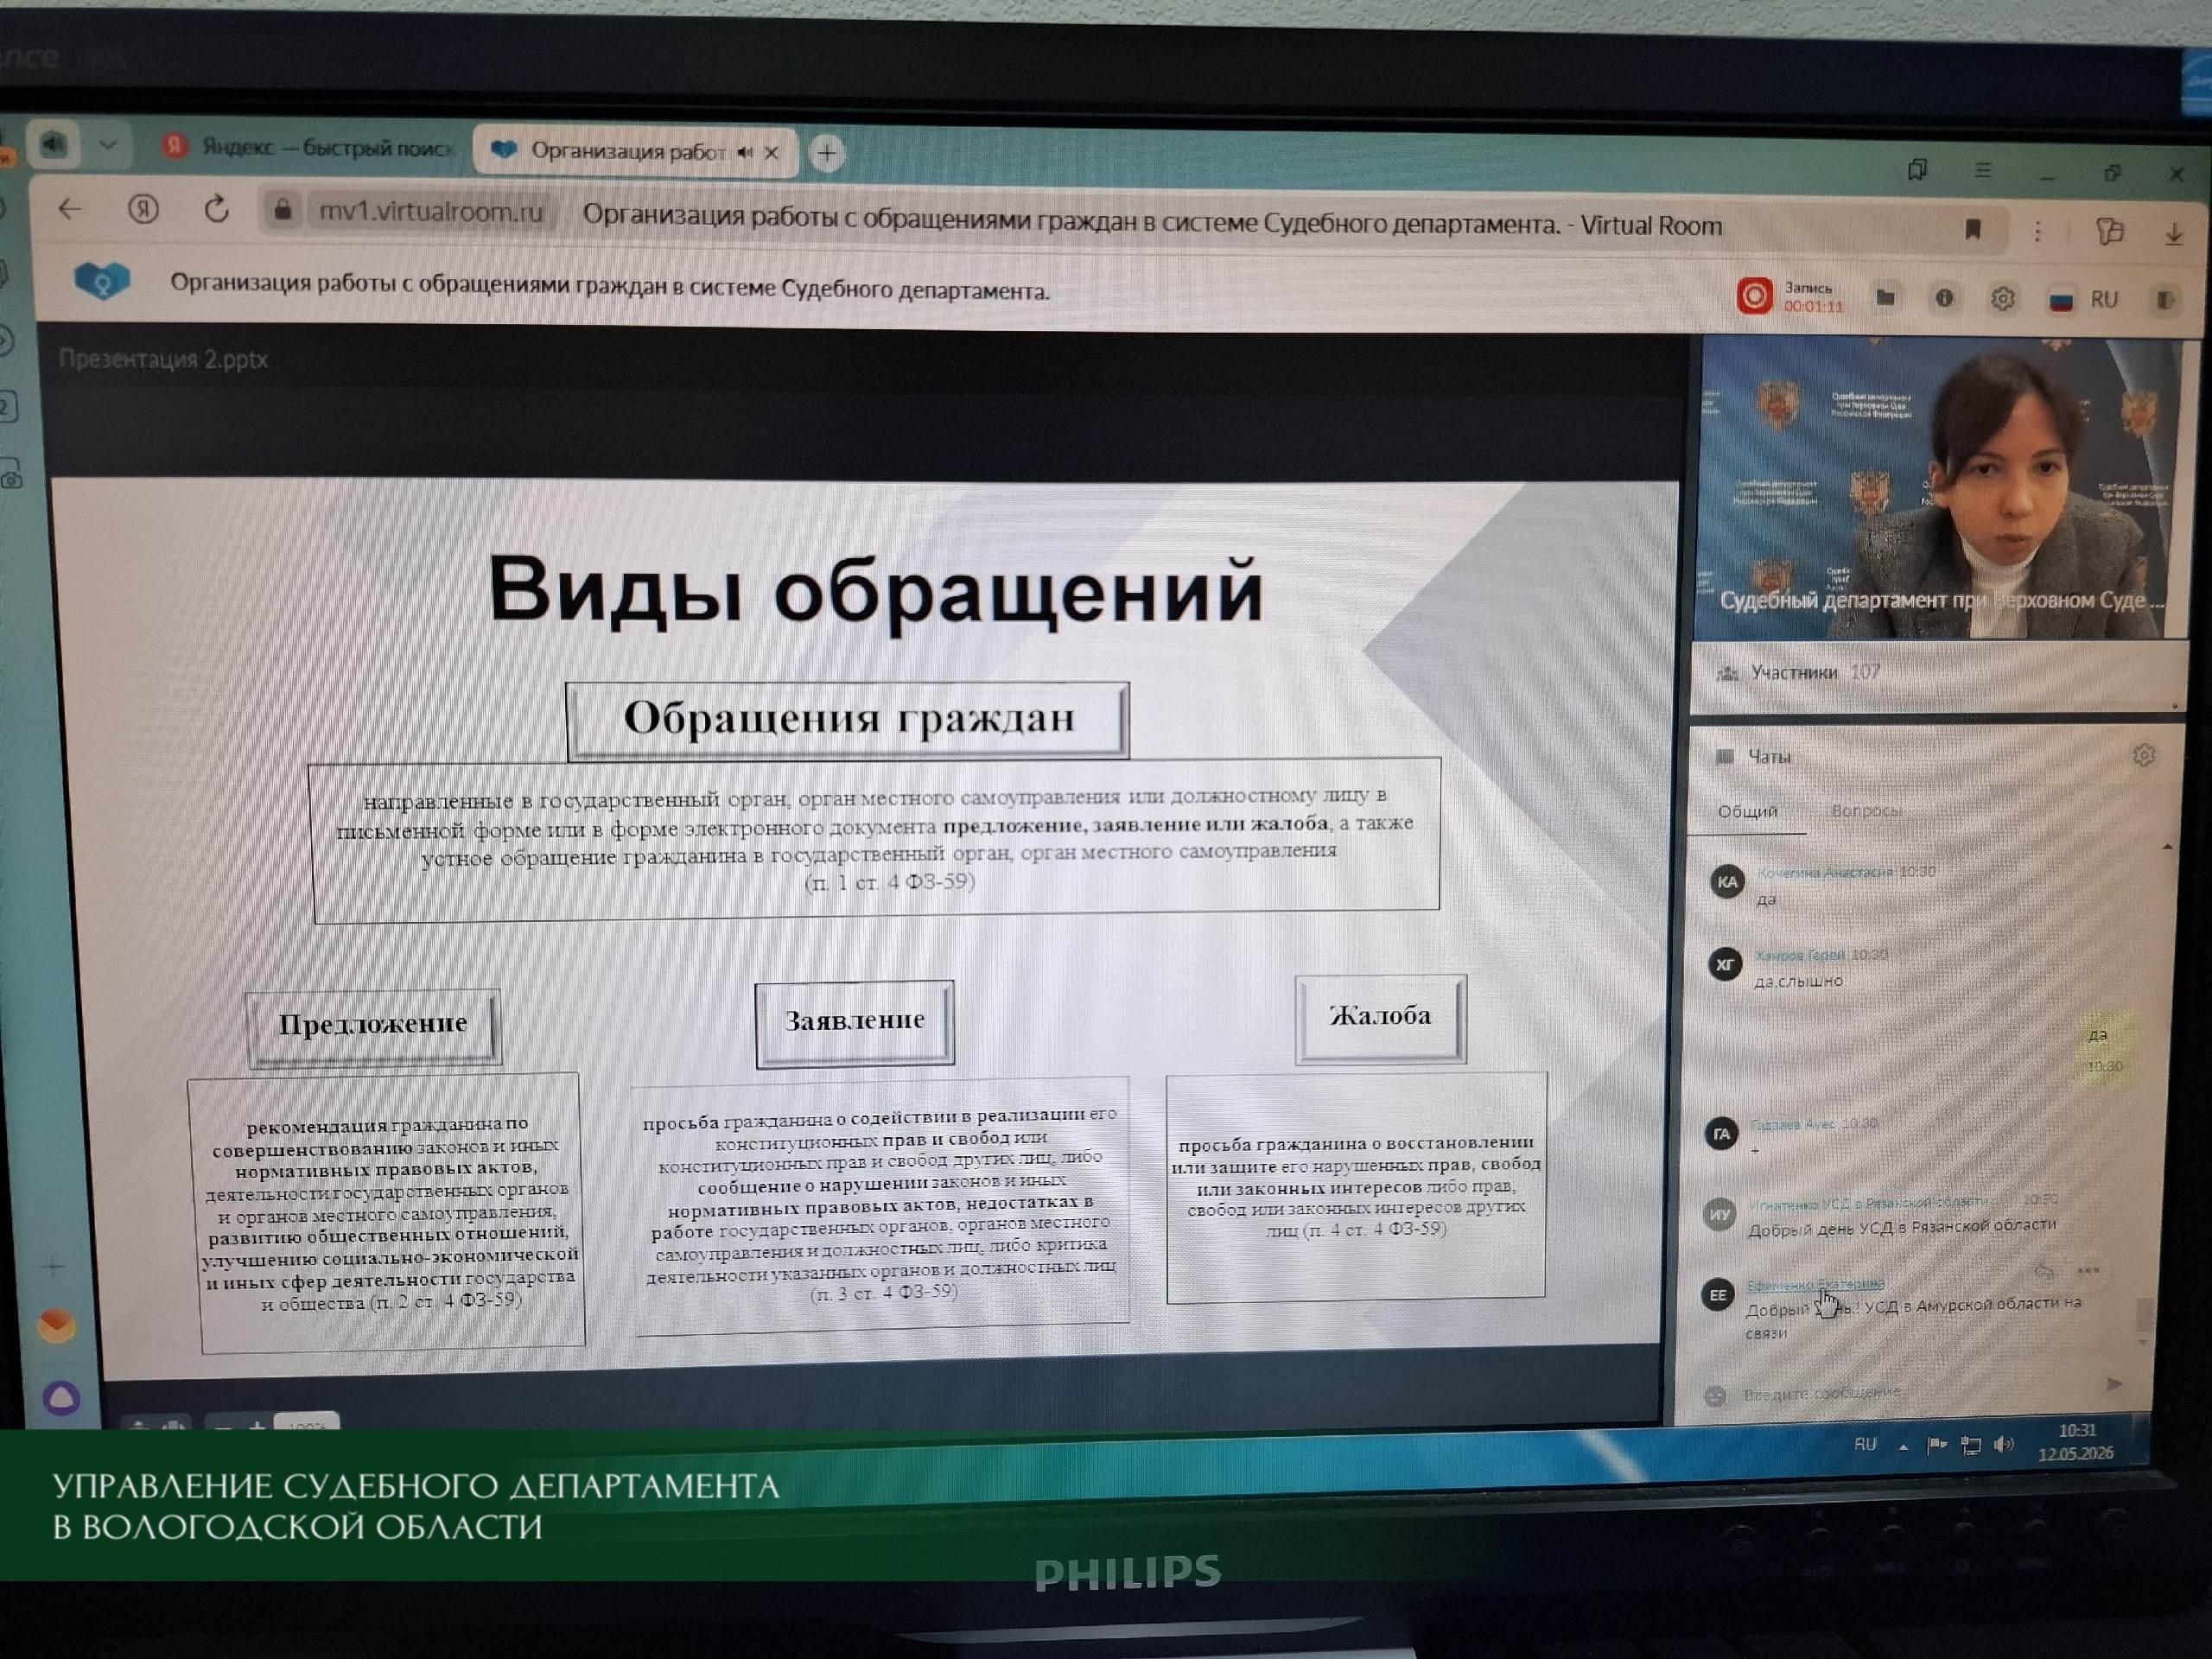Click the Yandex home icon in address bar
This screenshot has width=2212, height=1659.
[x=143, y=209]
